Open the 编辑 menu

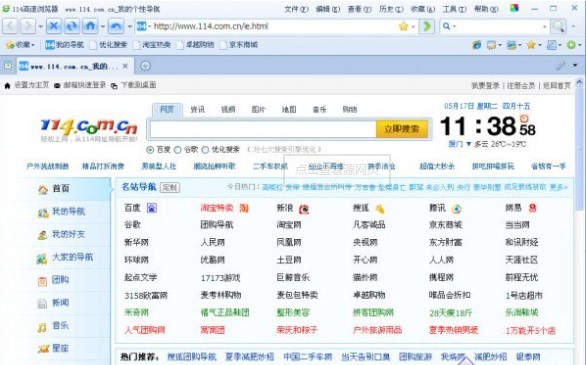pos(328,9)
